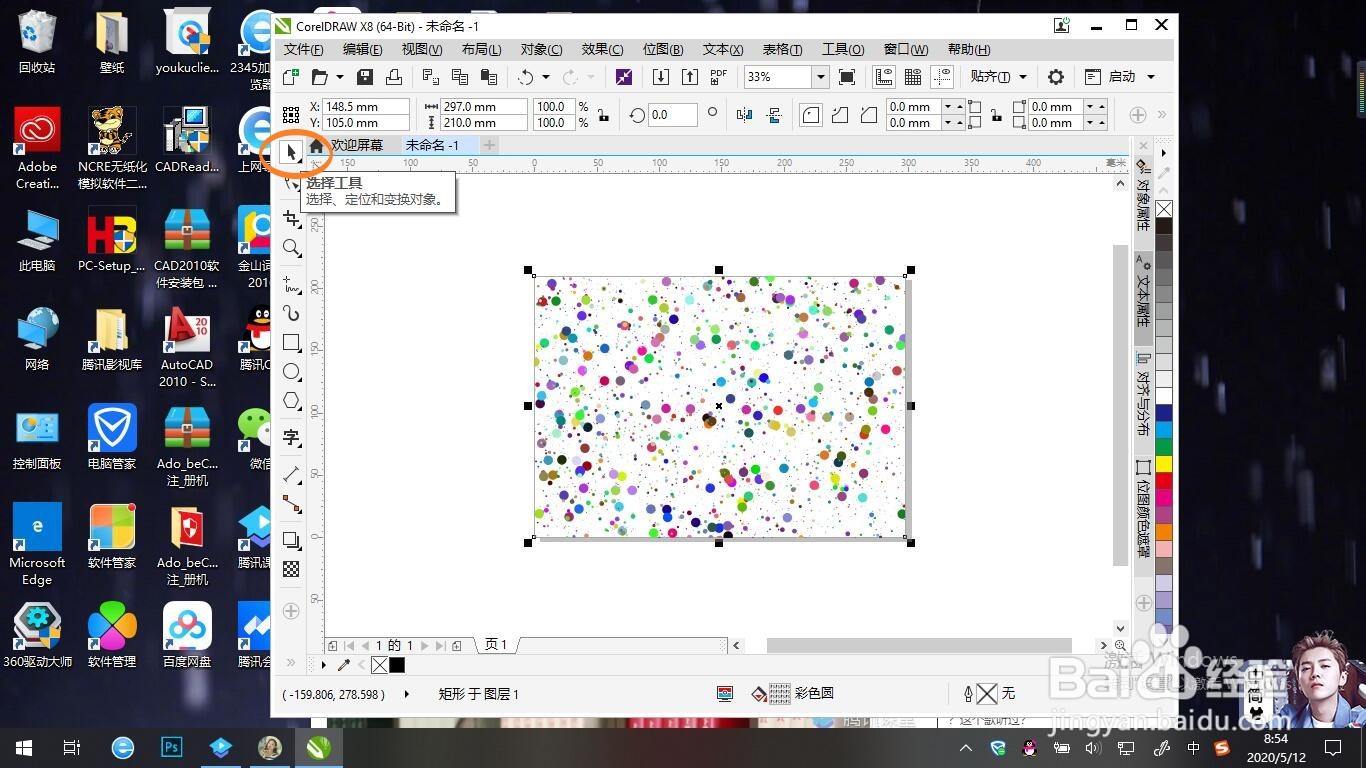Screen dimensions: 1366x768
Task: Click the X position field 148.5 mm
Action: (x=366, y=106)
